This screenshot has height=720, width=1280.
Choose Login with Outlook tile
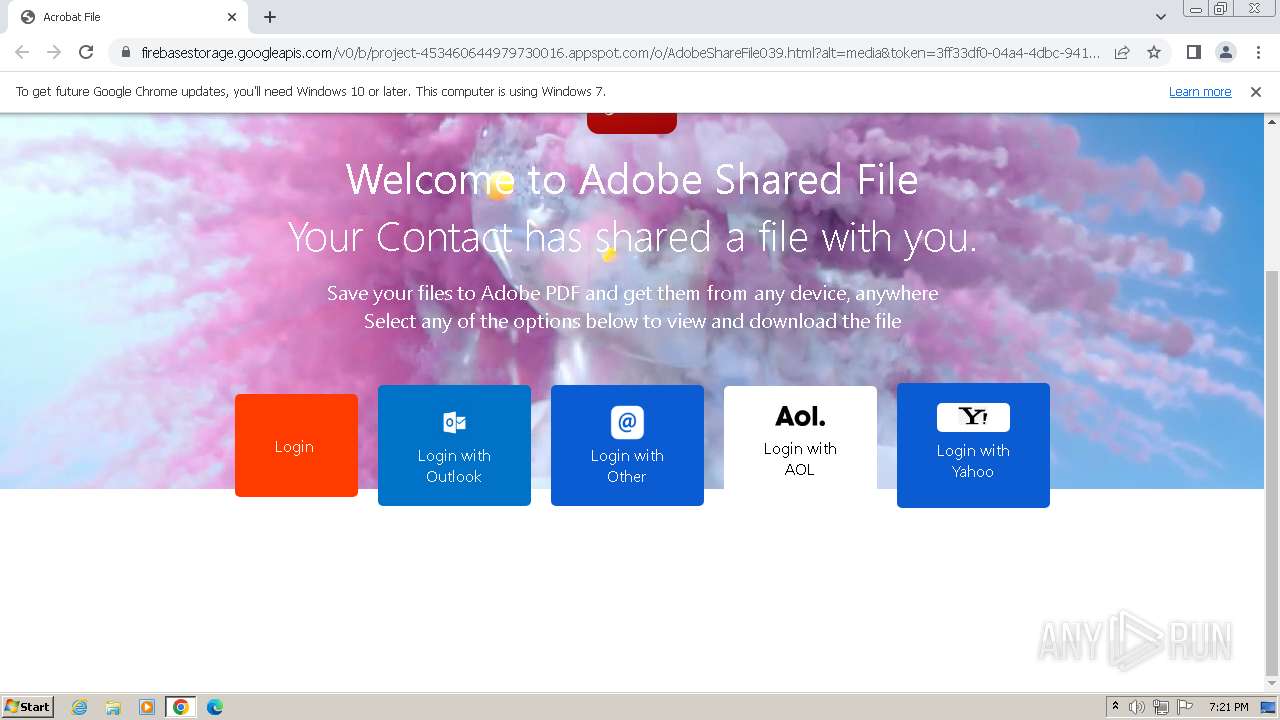(x=454, y=445)
